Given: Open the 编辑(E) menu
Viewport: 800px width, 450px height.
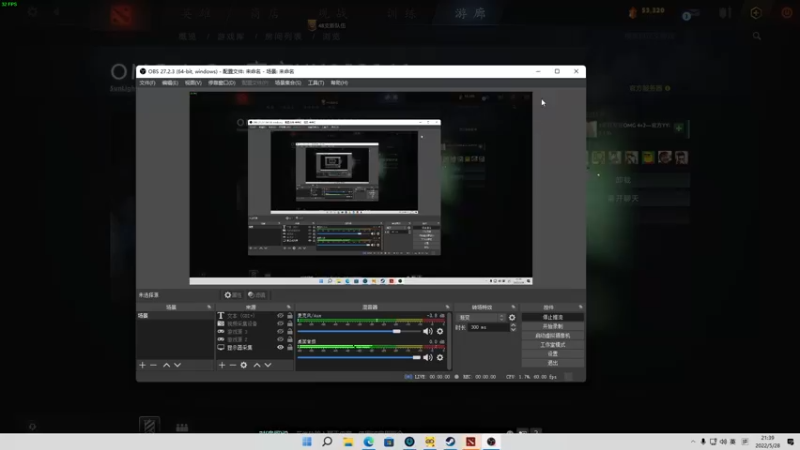Looking at the screenshot, I should [x=170, y=83].
